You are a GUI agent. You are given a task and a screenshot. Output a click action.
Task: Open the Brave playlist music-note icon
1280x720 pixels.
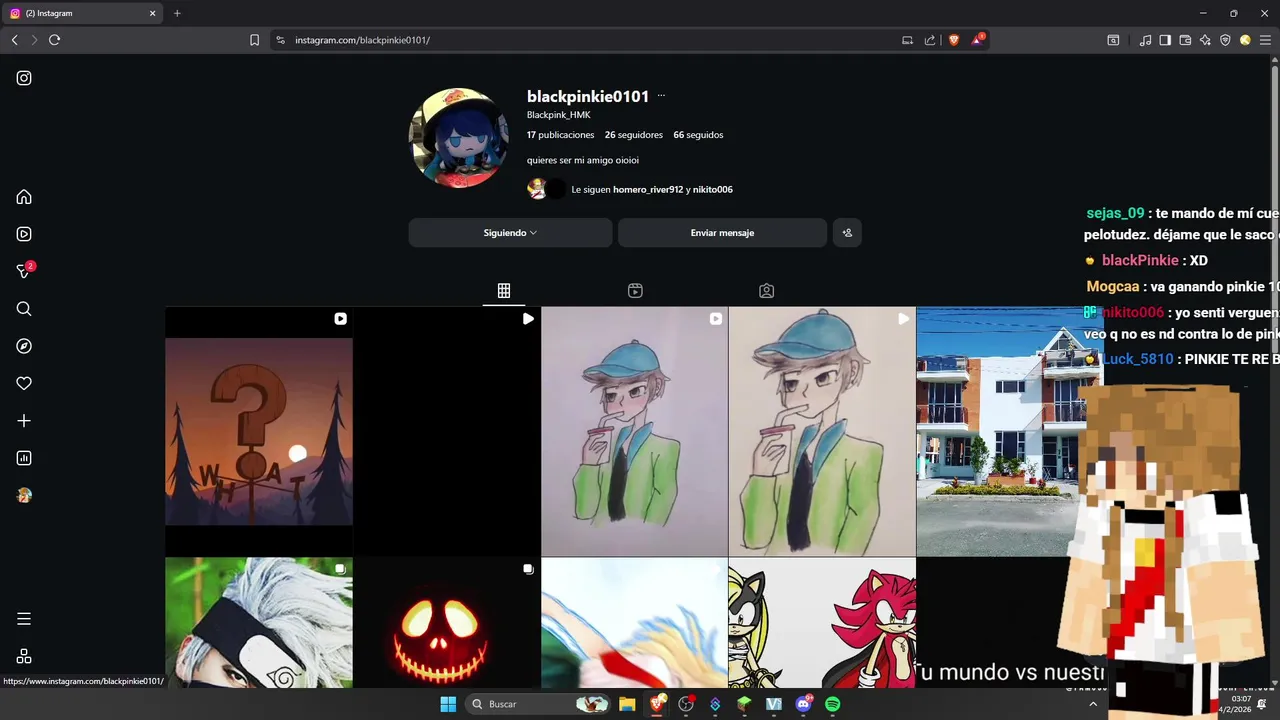click(1145, 40)
